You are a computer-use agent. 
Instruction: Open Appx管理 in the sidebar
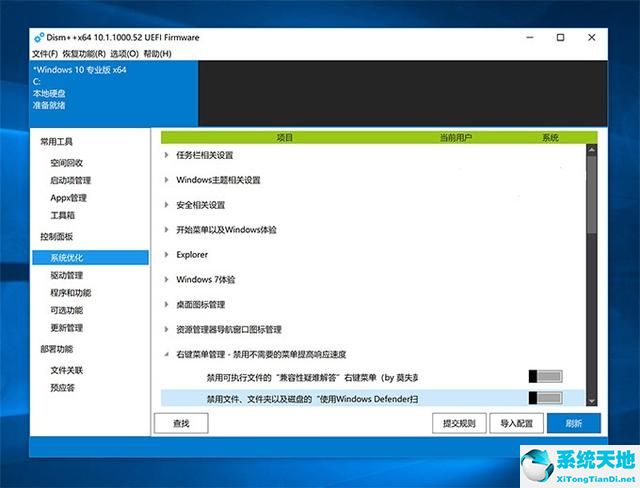[69, 198]
